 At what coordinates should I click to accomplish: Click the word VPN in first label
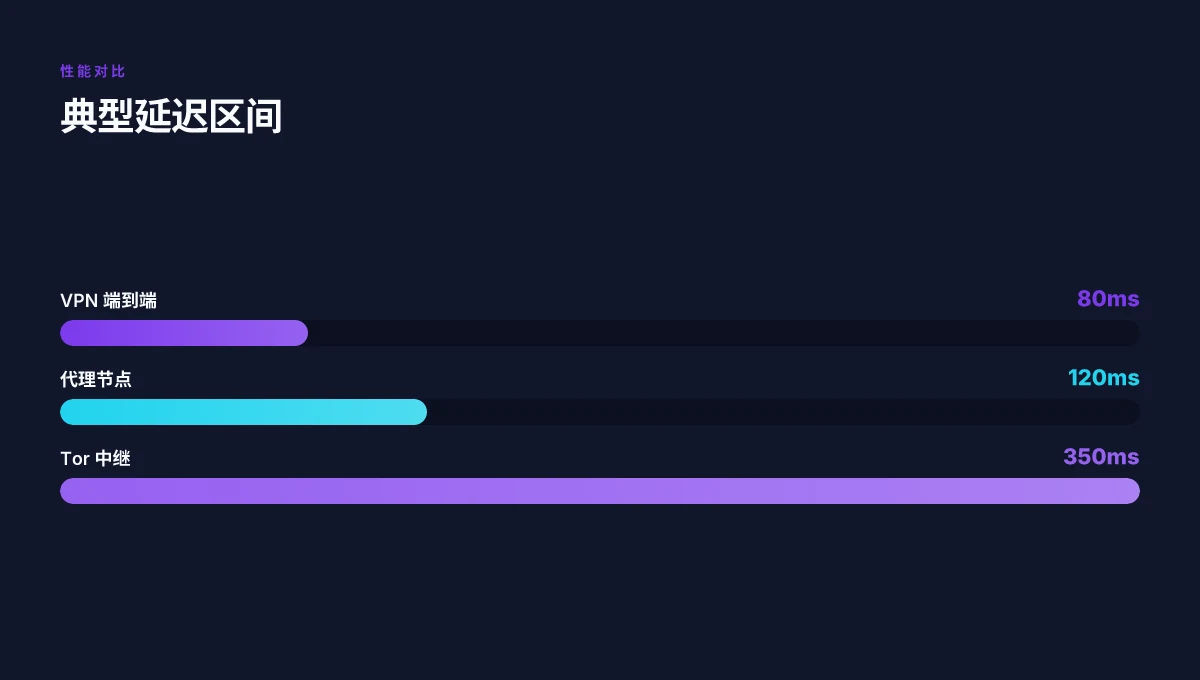[x=78, y=300]
